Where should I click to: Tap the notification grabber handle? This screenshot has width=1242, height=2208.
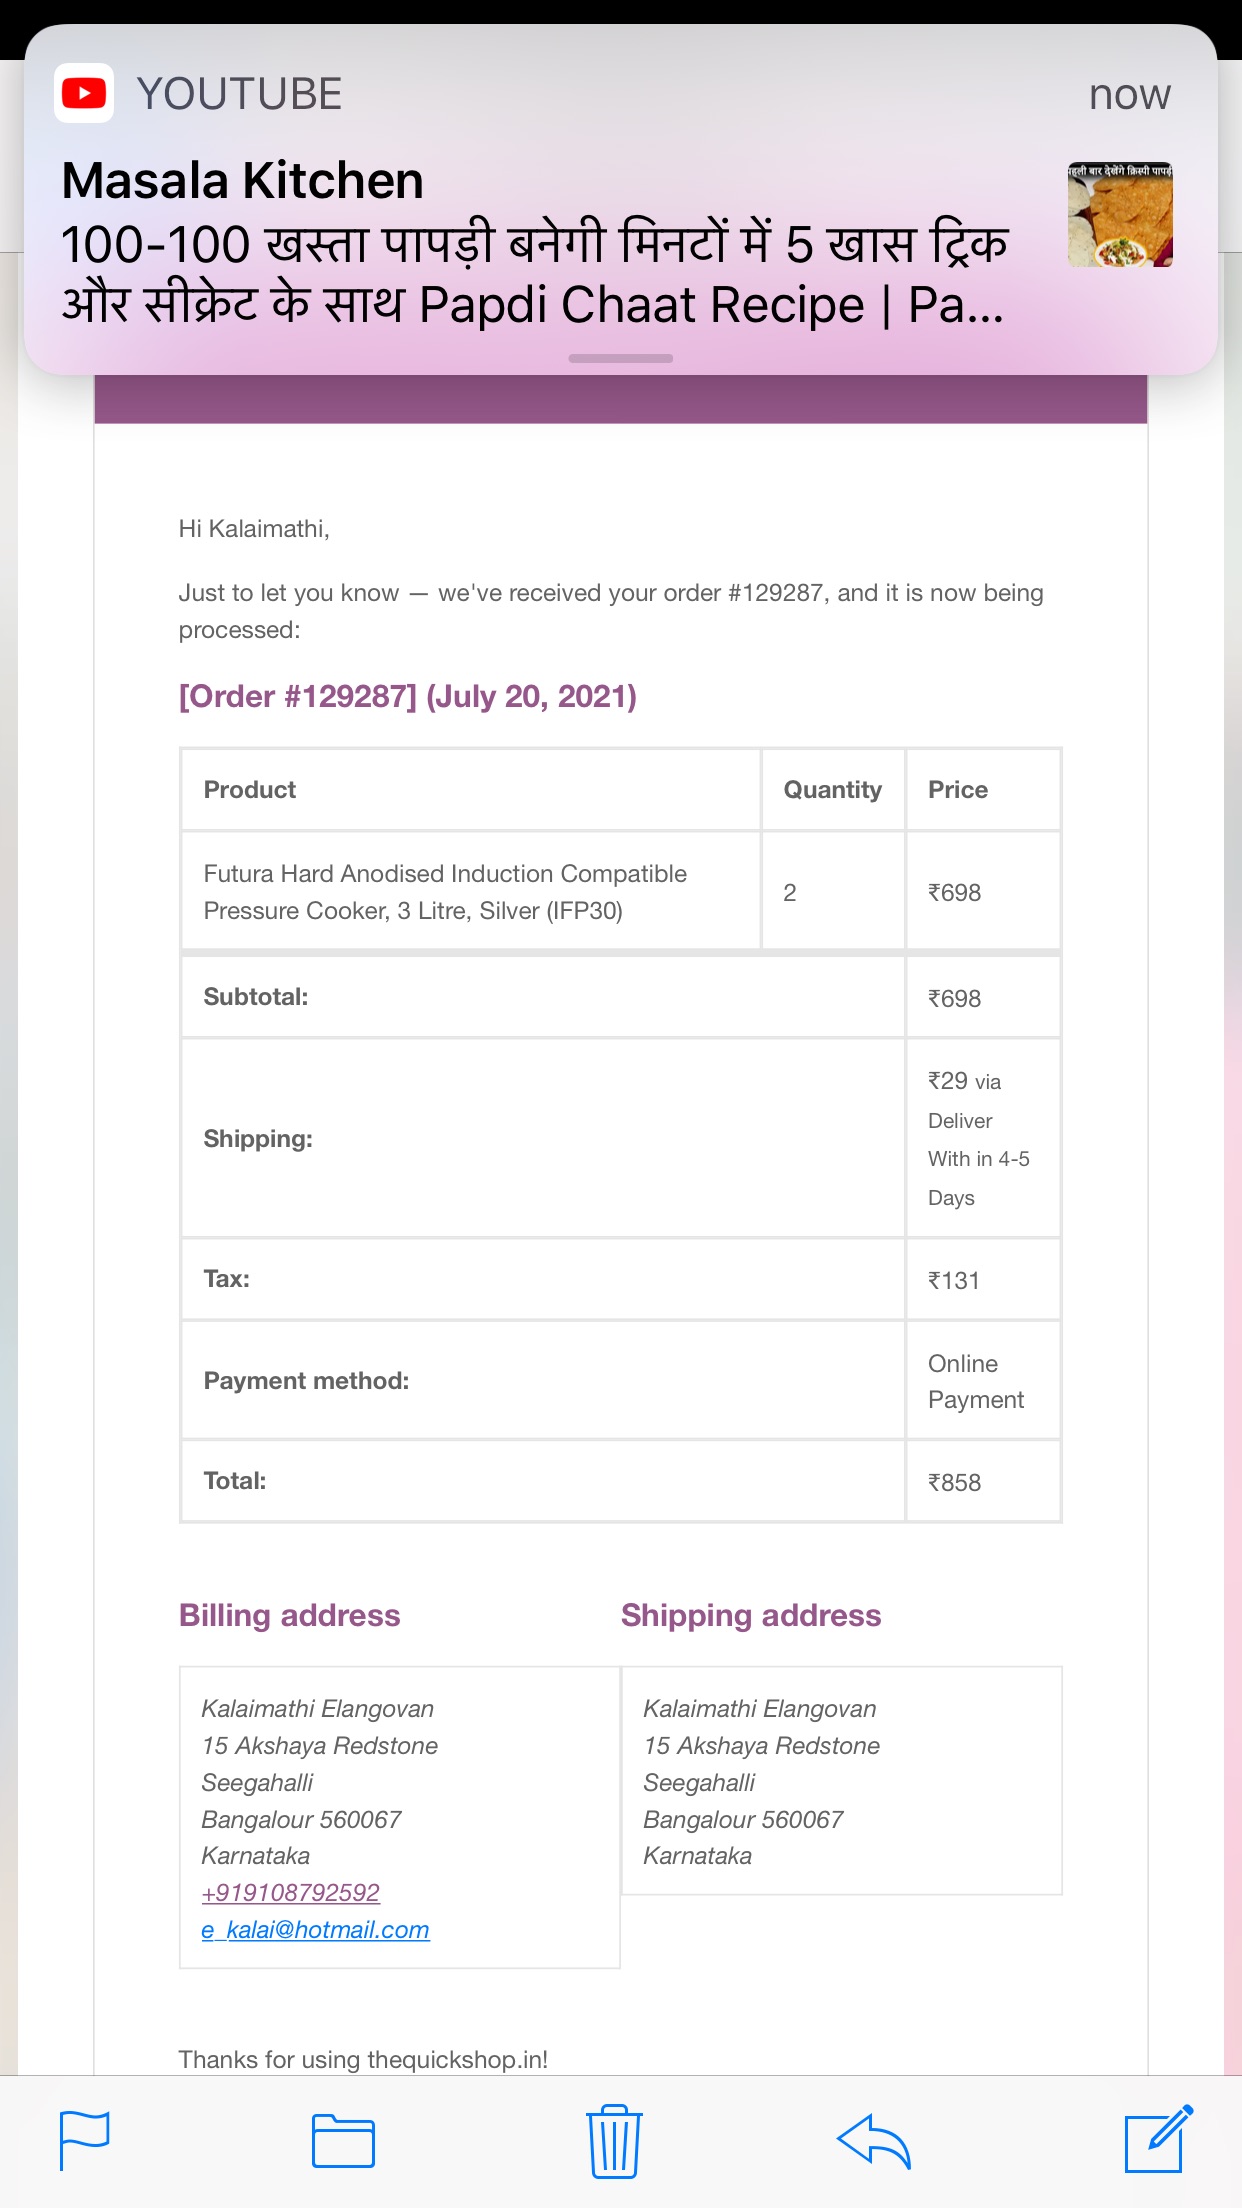pyautogui.click(x=620, y=358)
